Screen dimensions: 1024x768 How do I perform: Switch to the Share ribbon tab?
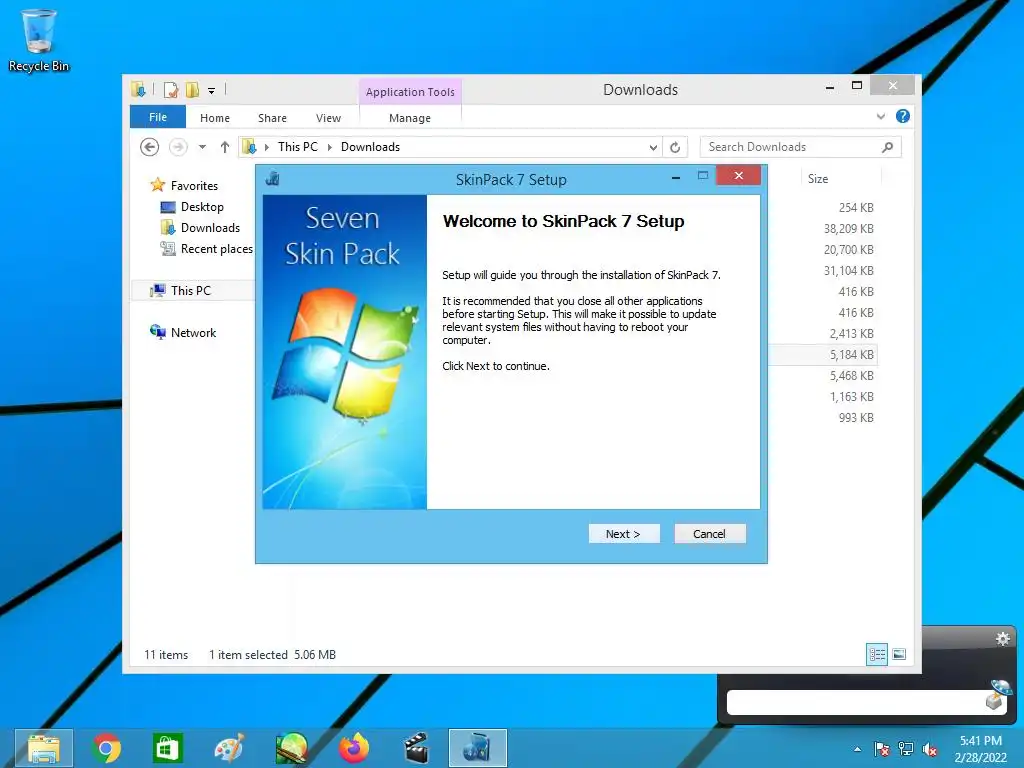(x=272, y=118)
